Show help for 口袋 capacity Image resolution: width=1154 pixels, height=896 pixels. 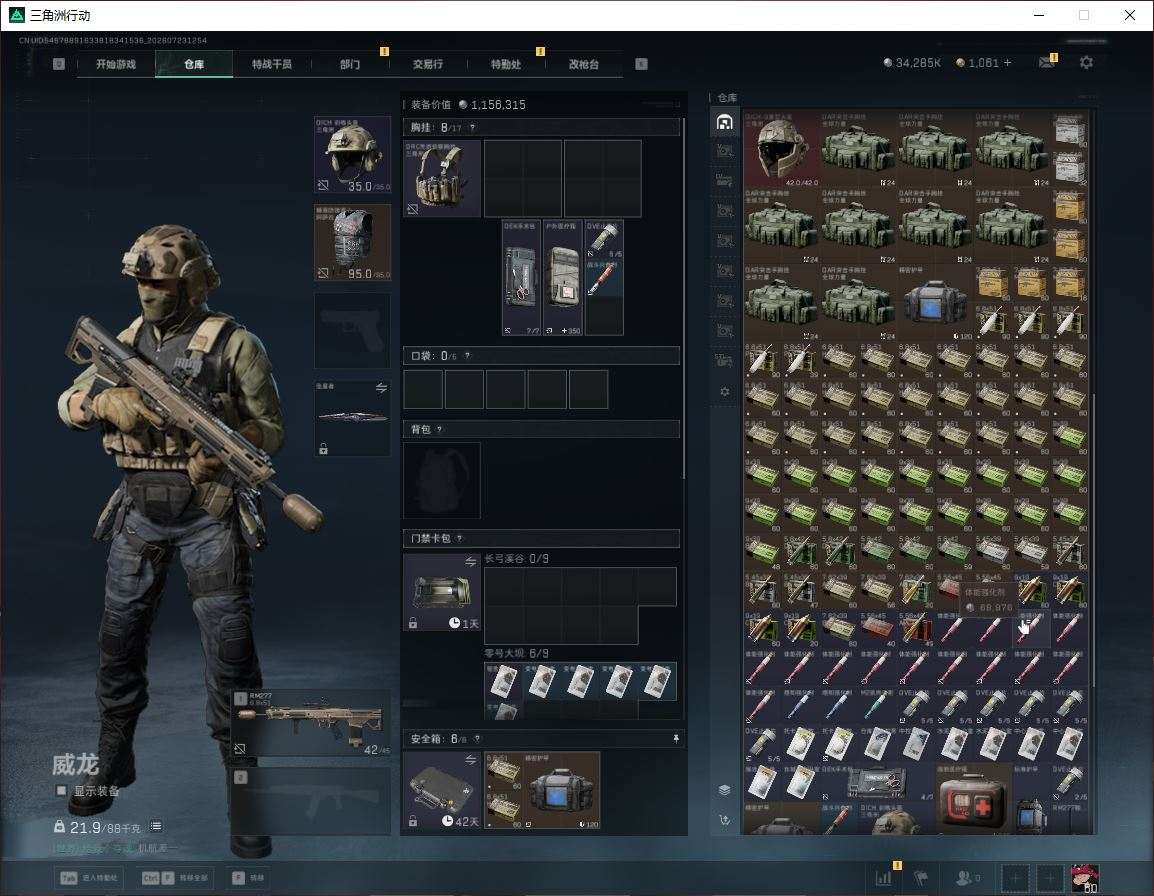(x=467, y=356)
